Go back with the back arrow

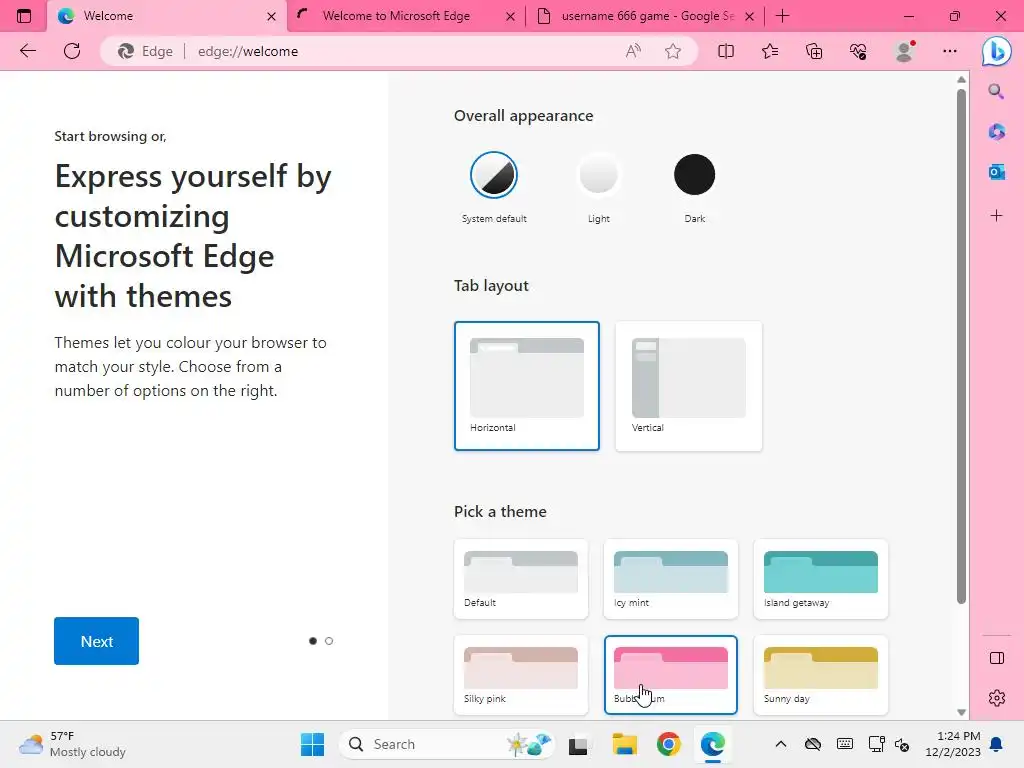pos(27,51)
